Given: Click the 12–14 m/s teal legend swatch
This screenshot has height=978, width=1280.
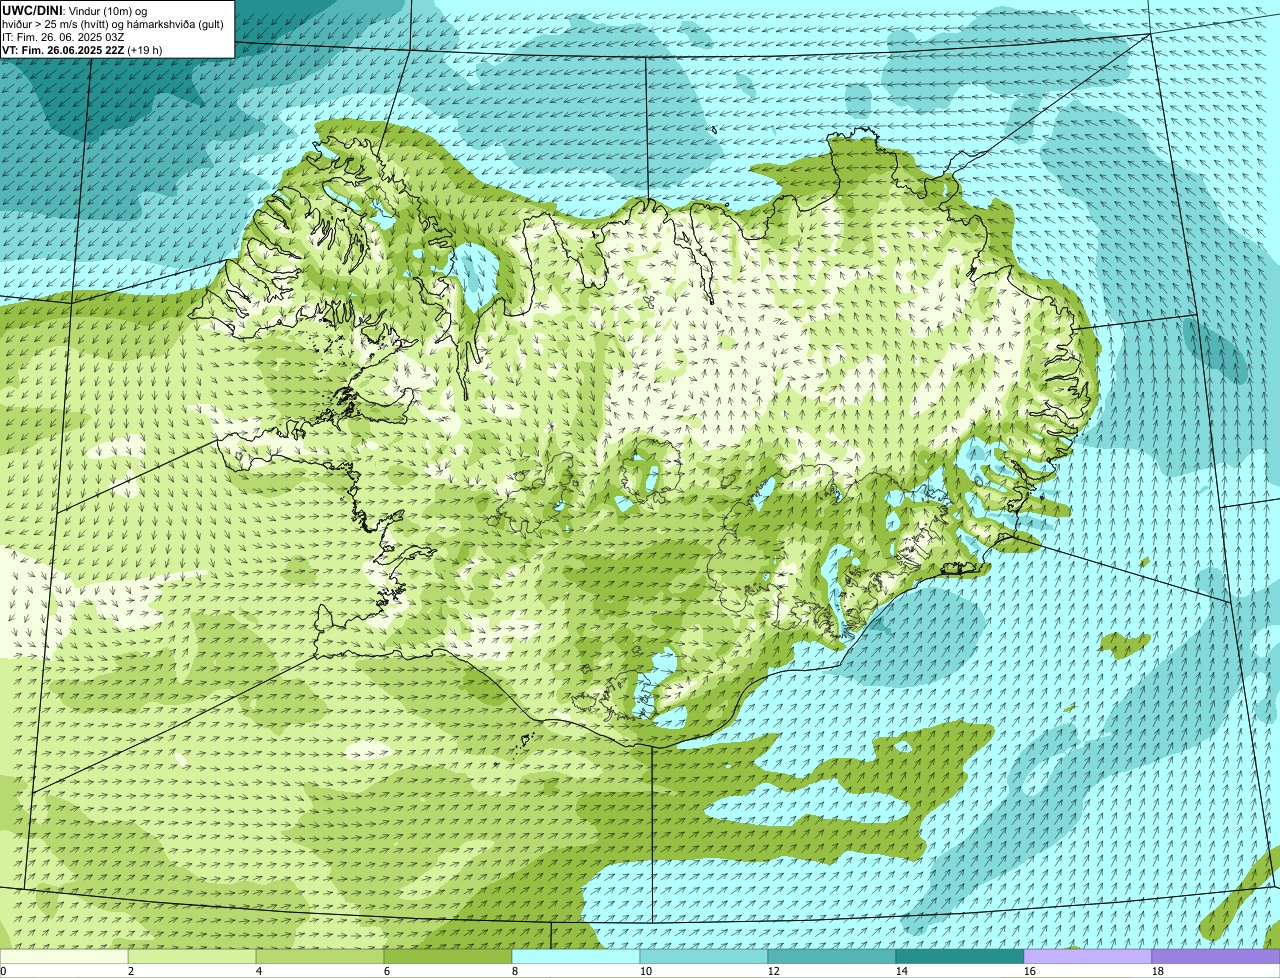Looking at the screenshot, I should tap(832, 956).
